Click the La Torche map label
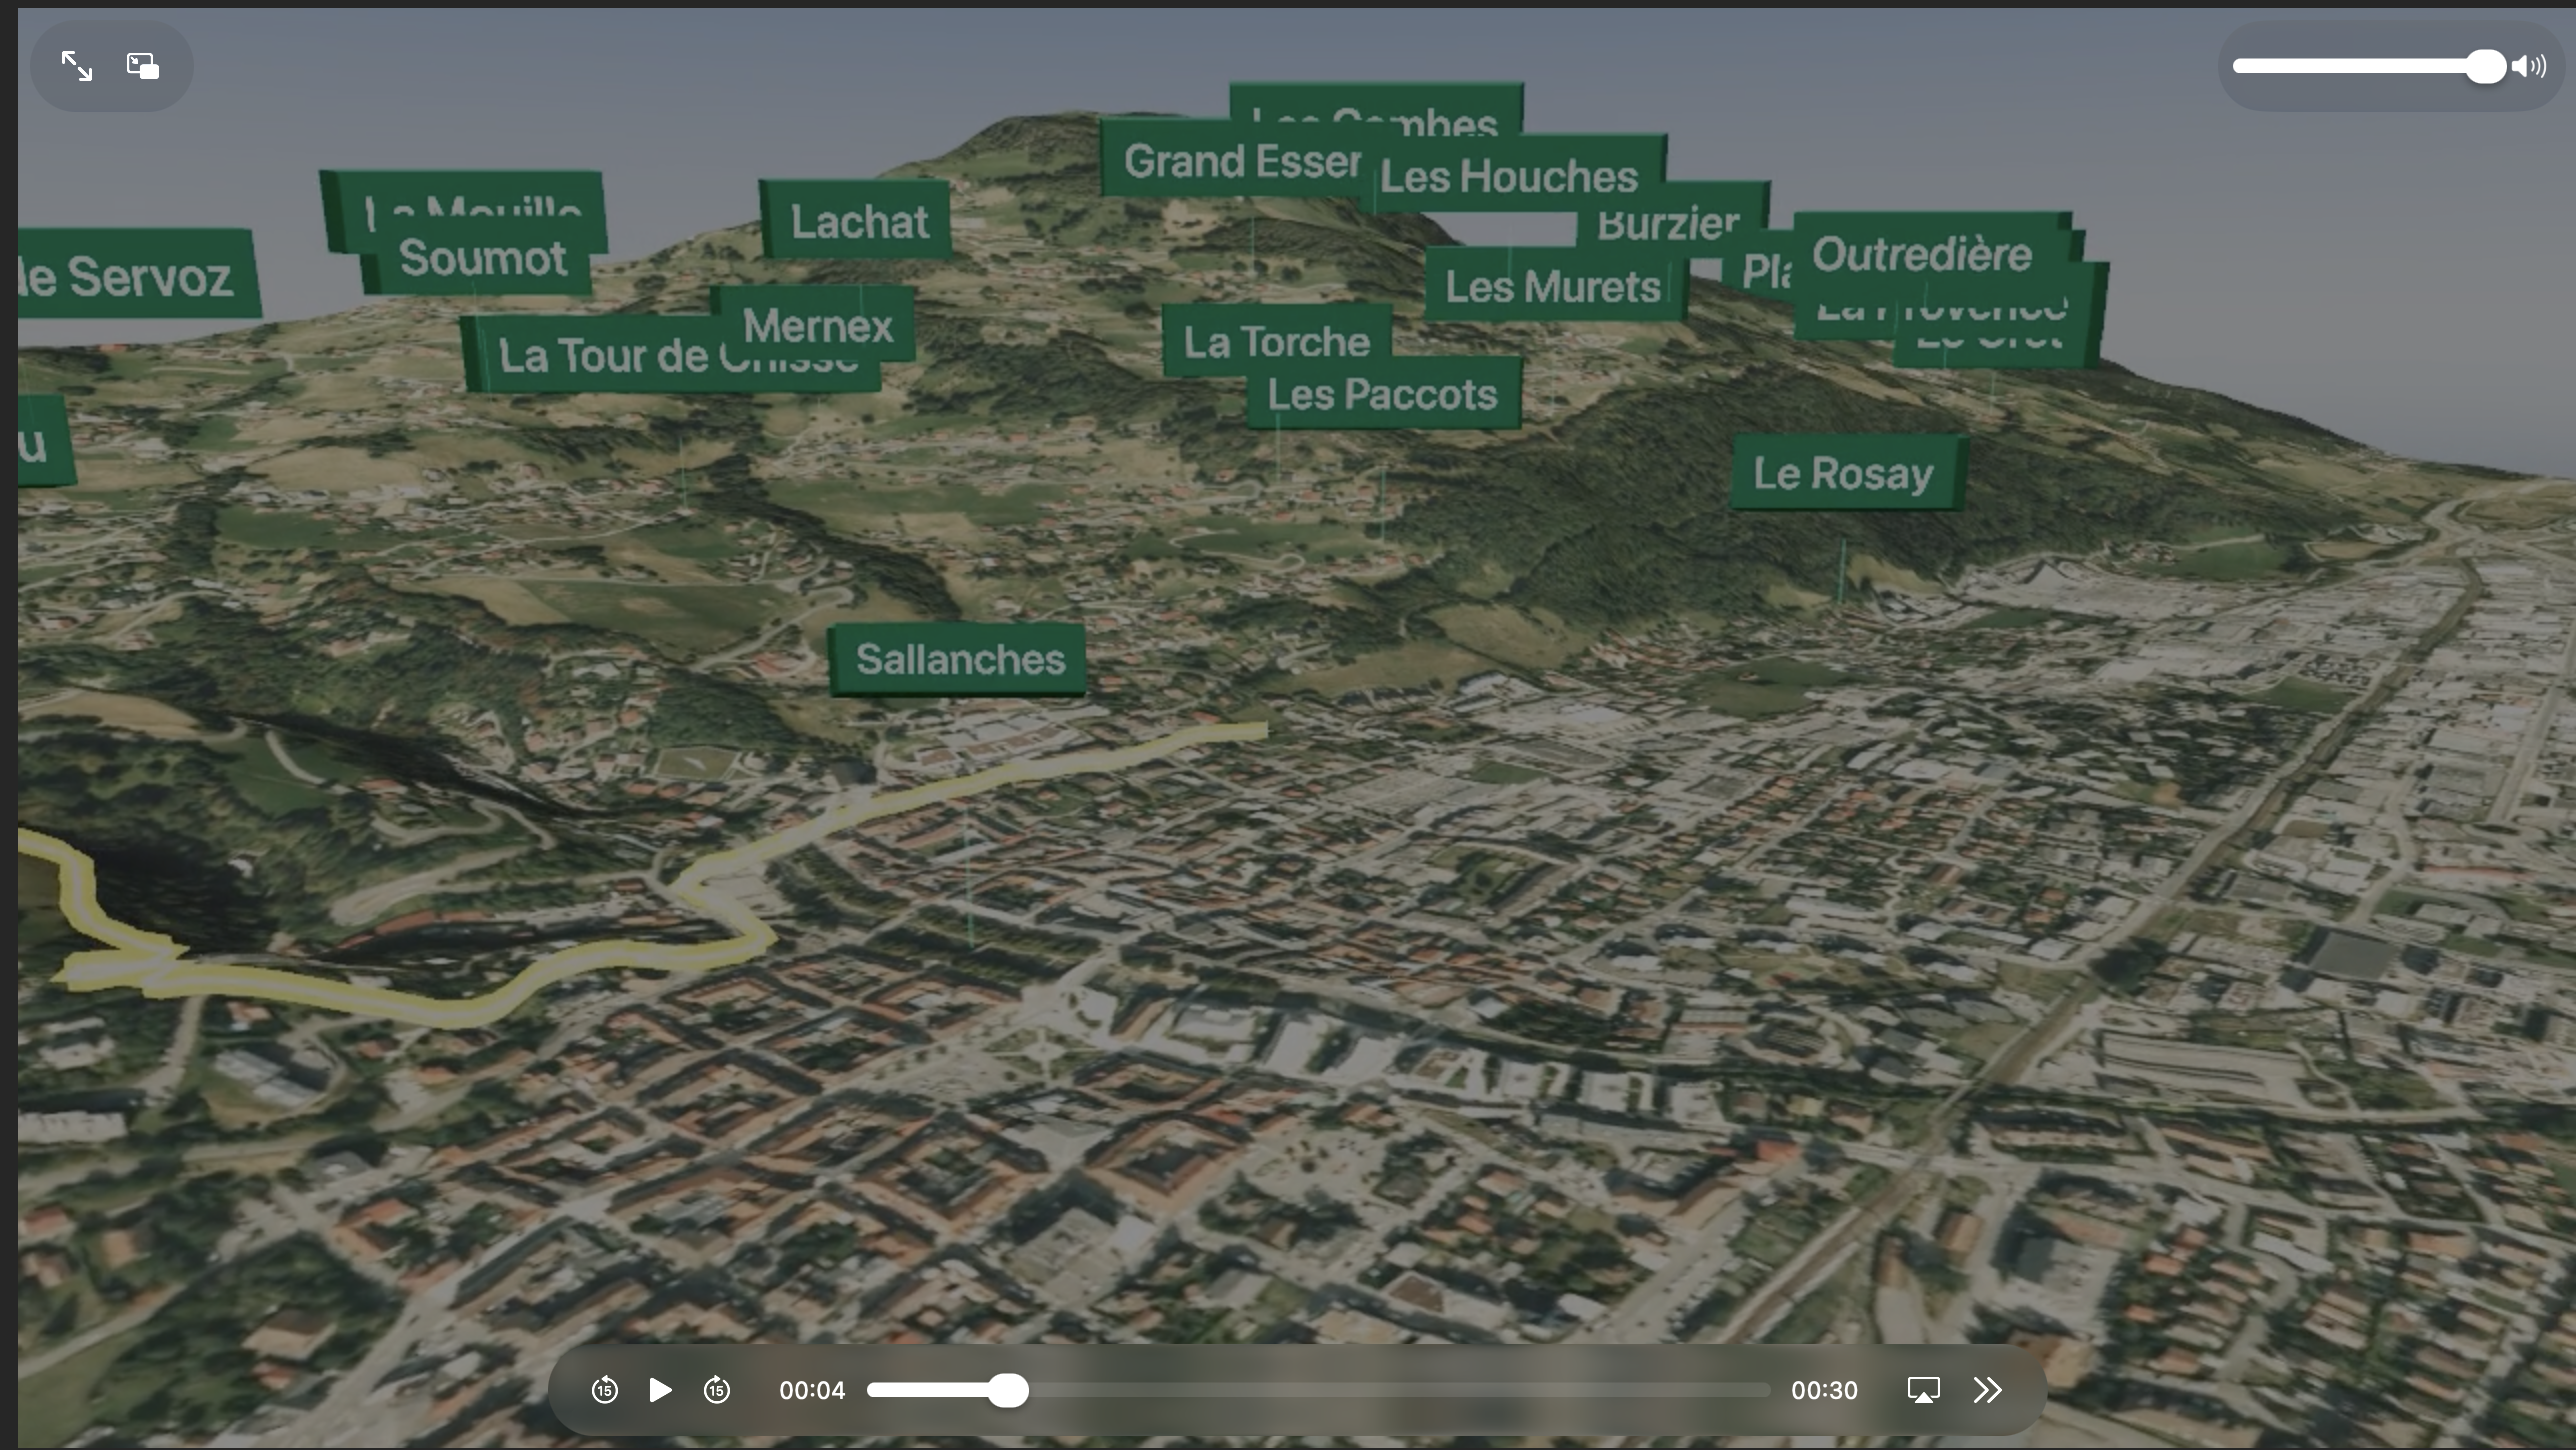 [1277, 342]
